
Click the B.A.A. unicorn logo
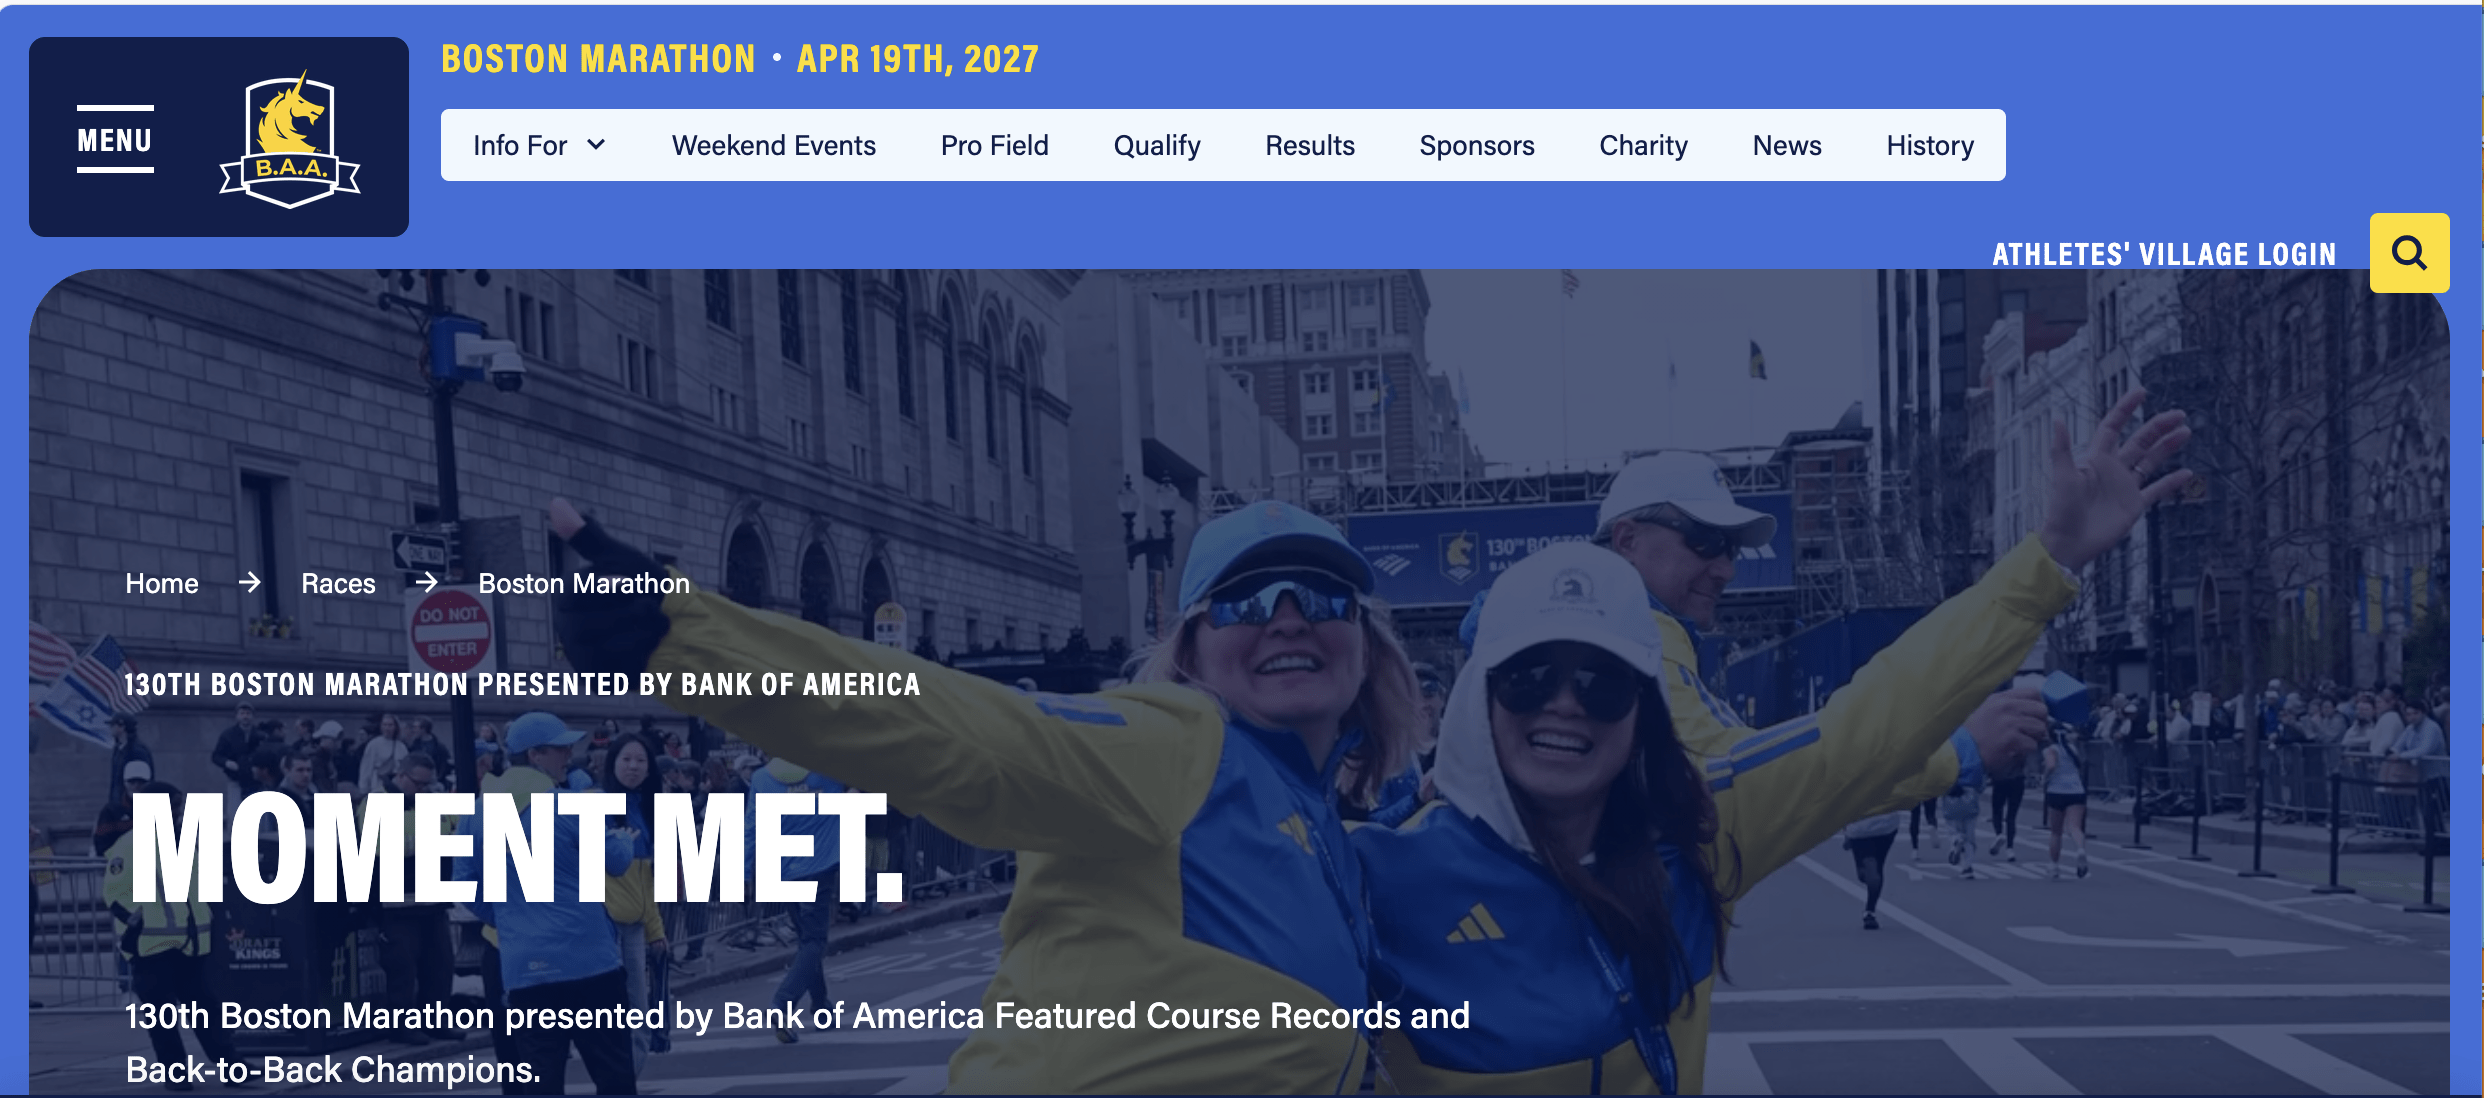click(290, 139)
